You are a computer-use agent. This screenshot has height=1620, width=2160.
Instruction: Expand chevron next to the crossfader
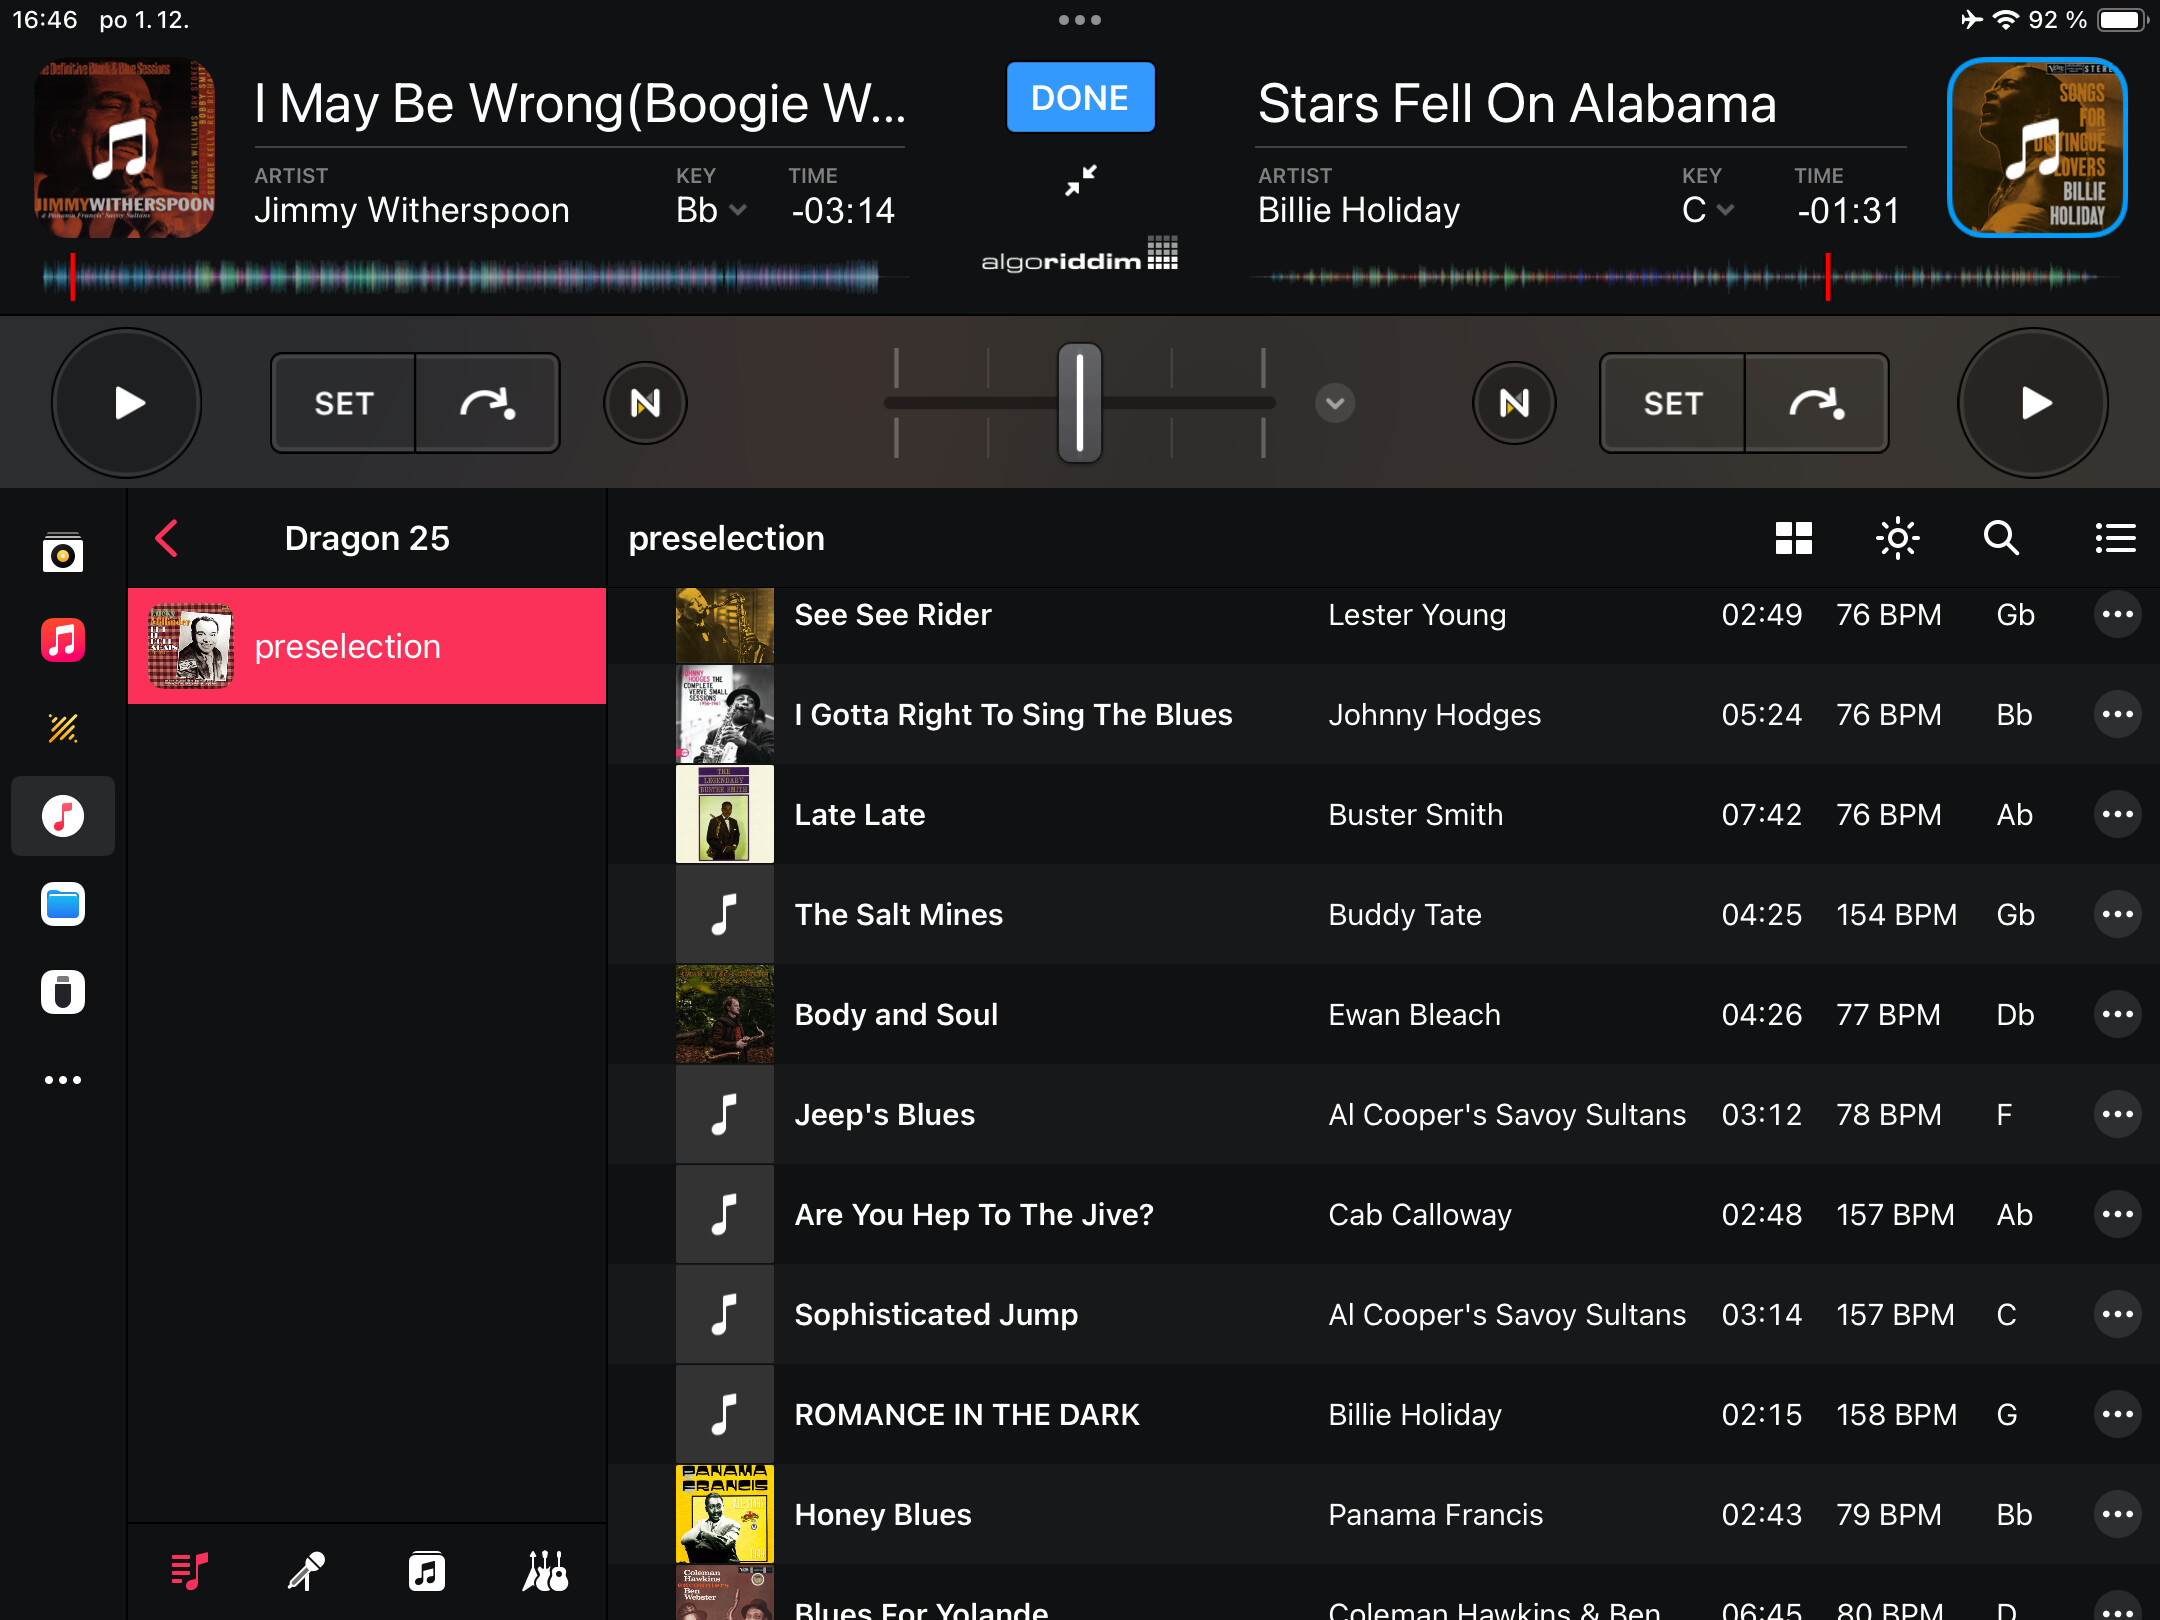point(1335,403)
